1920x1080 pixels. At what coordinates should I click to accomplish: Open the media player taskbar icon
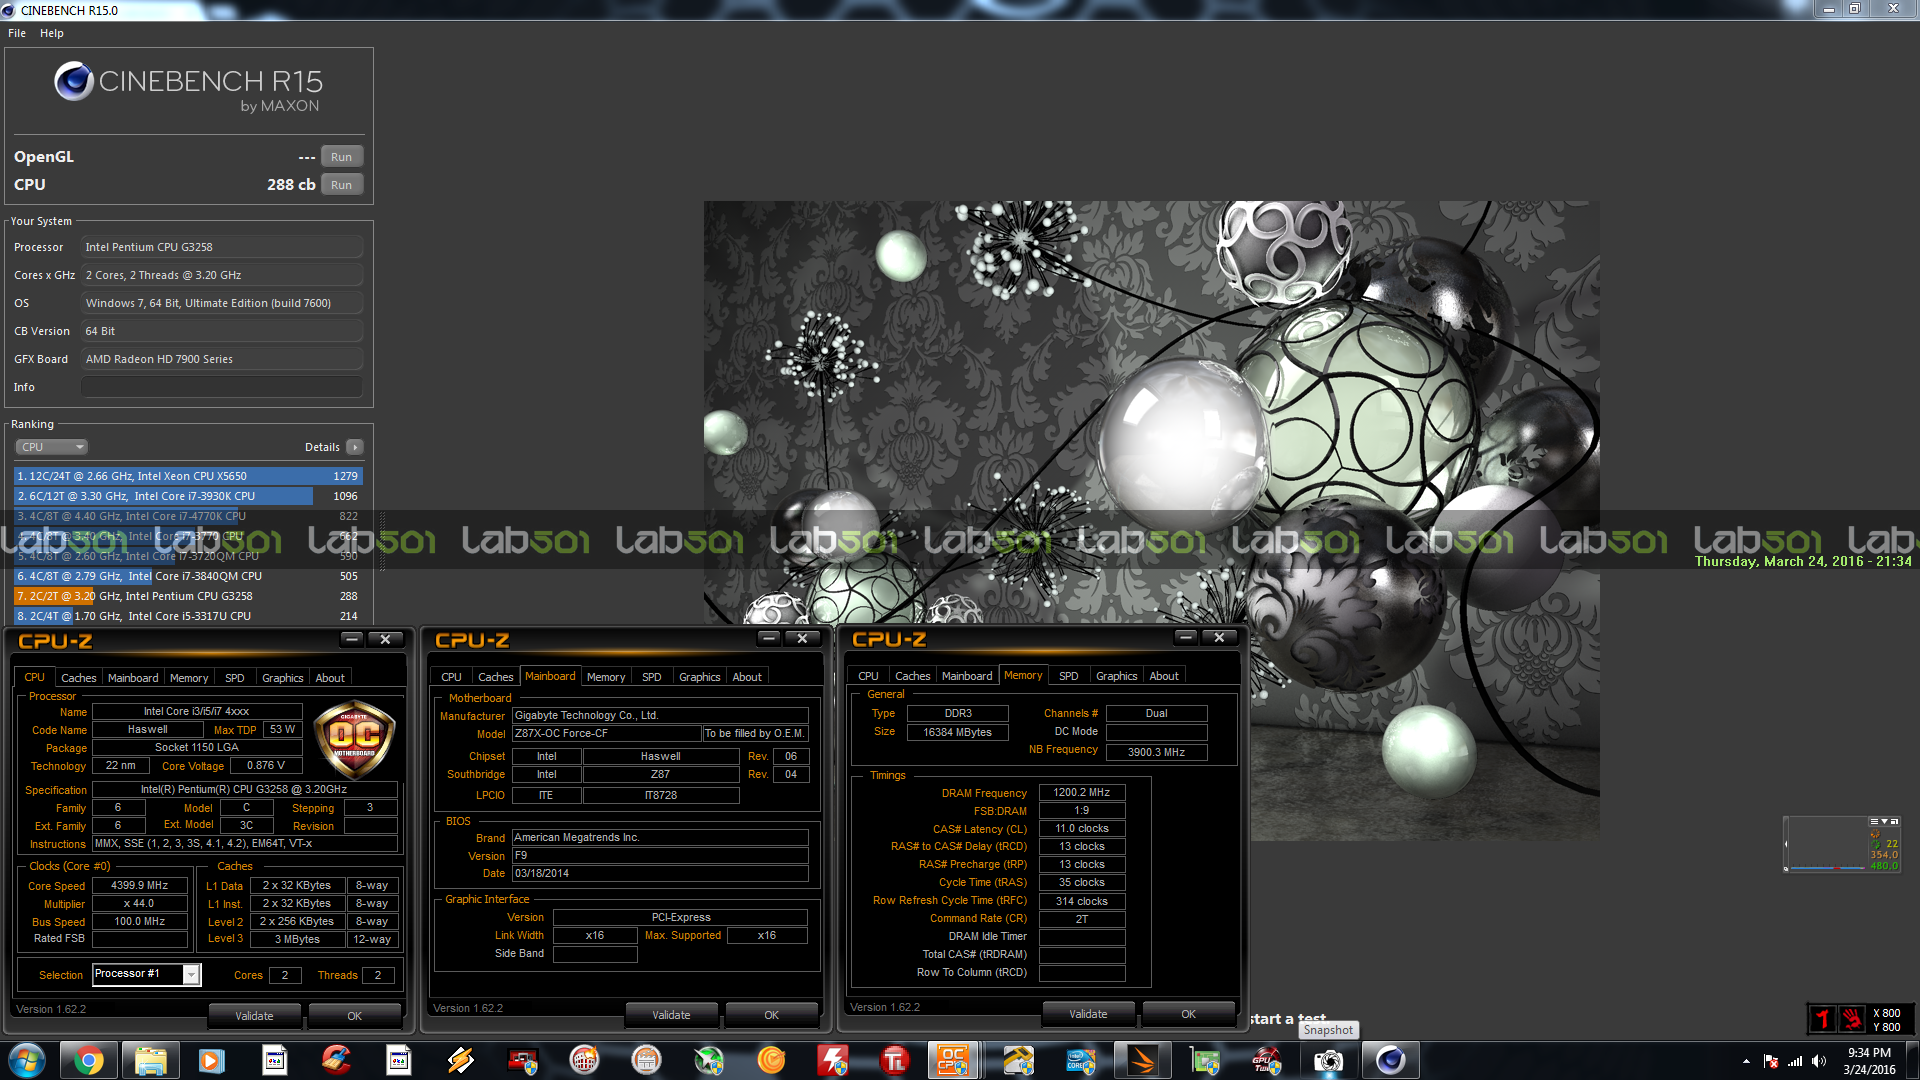click(212, 1060)
